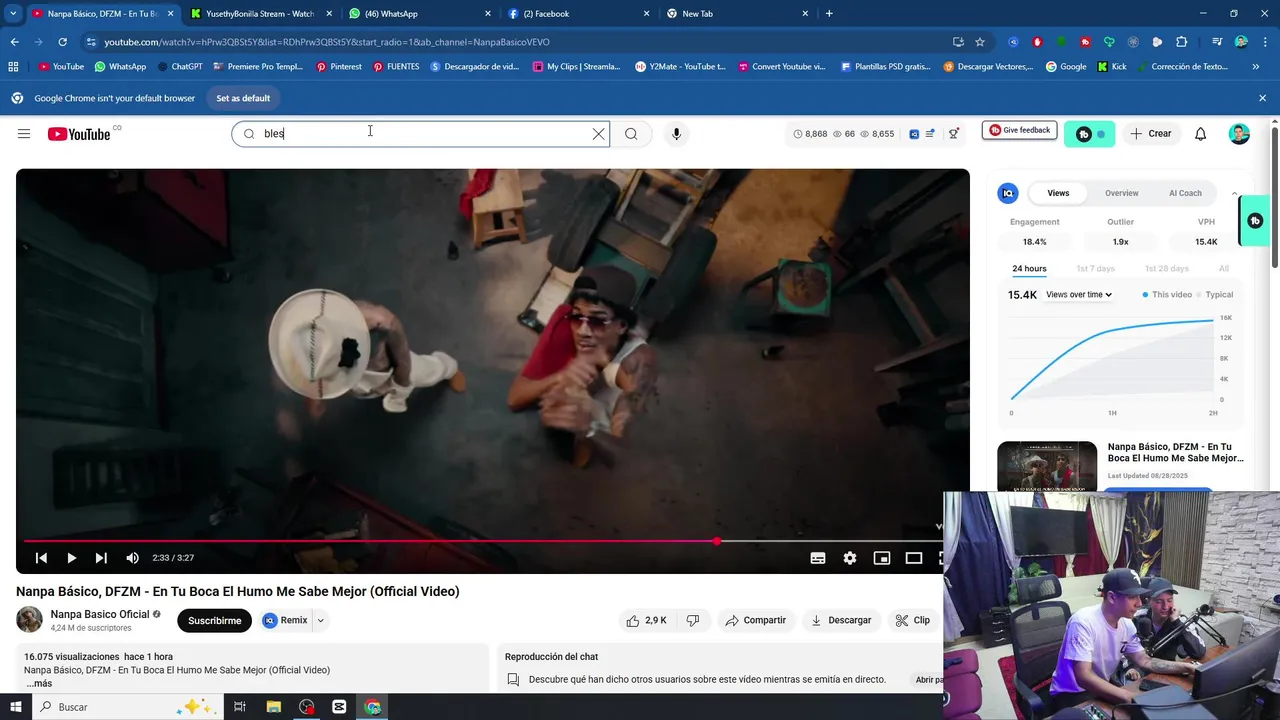The height and width of the screenshot is (720, 1280).
Task: Open YouTube account avatar menu
Action: 1239,134
